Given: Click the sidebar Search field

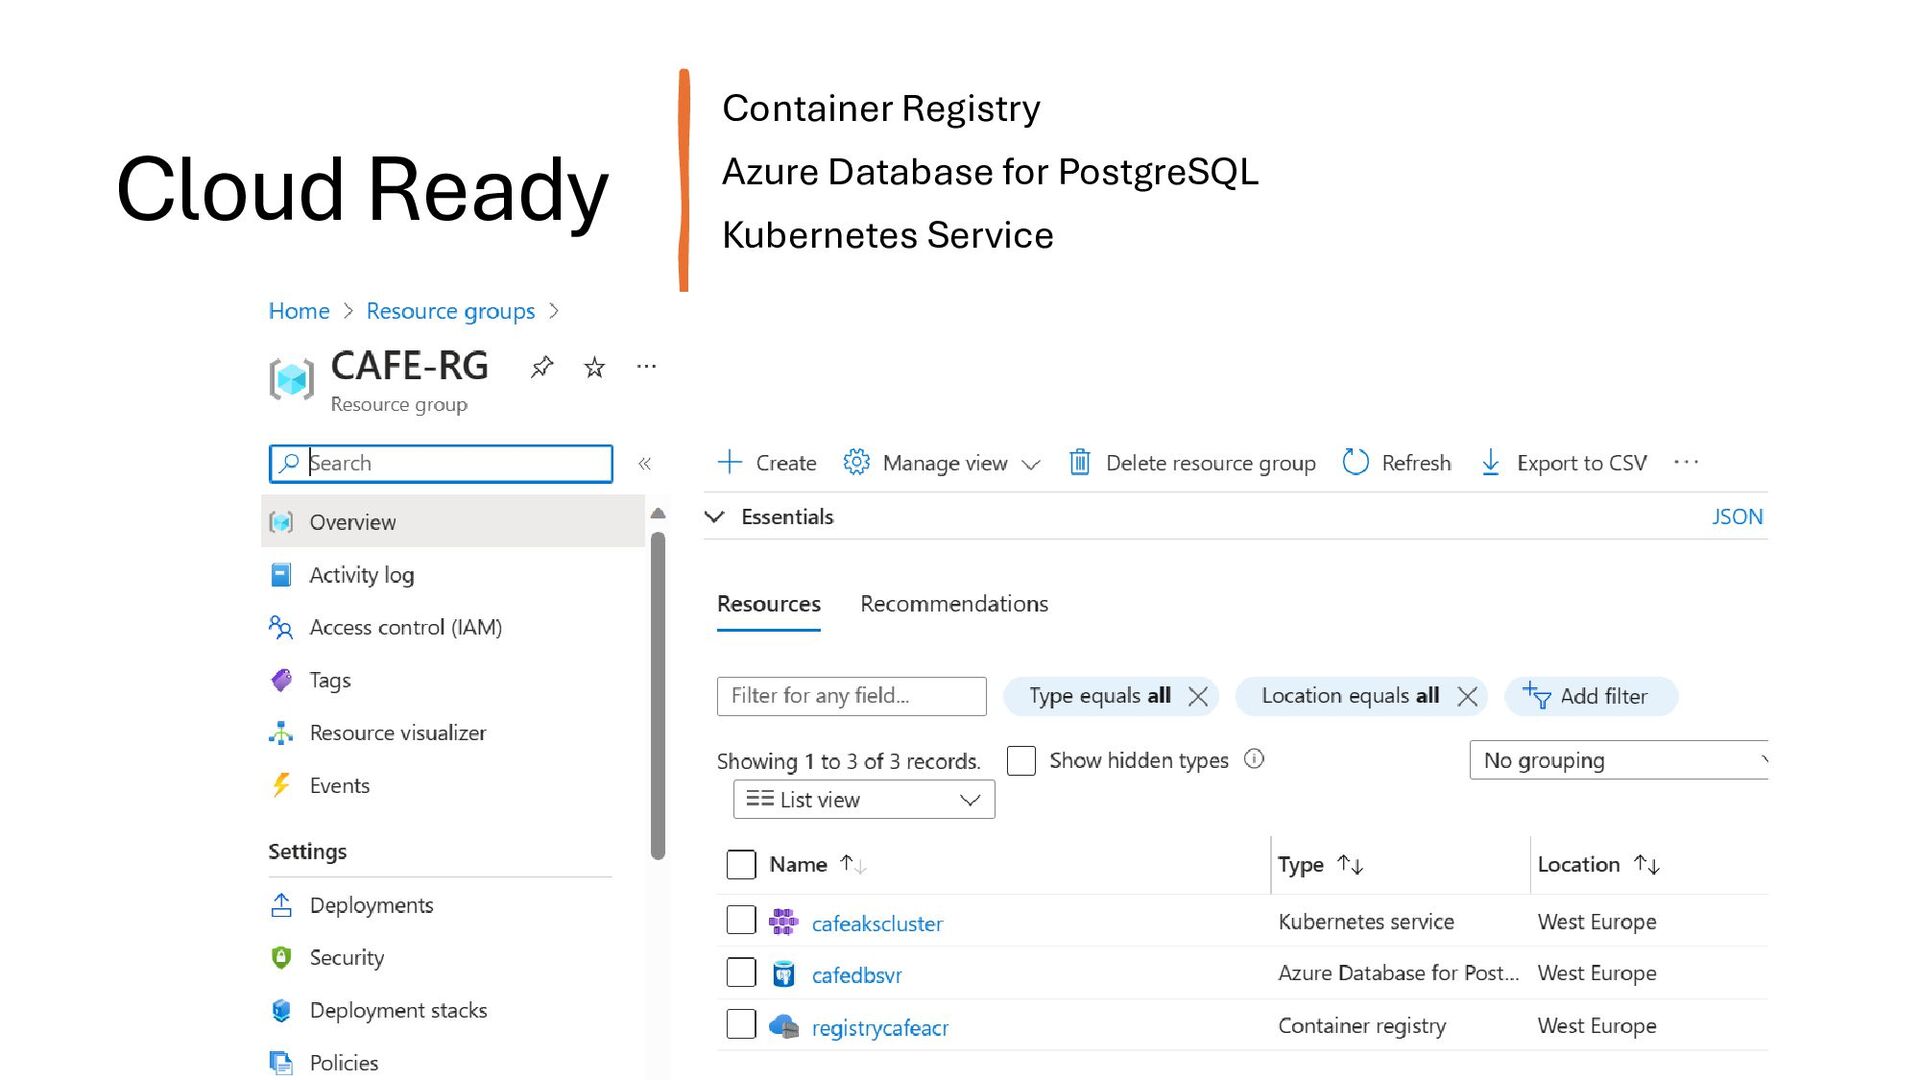Looking at the screenshot, I should coord(441,463).
